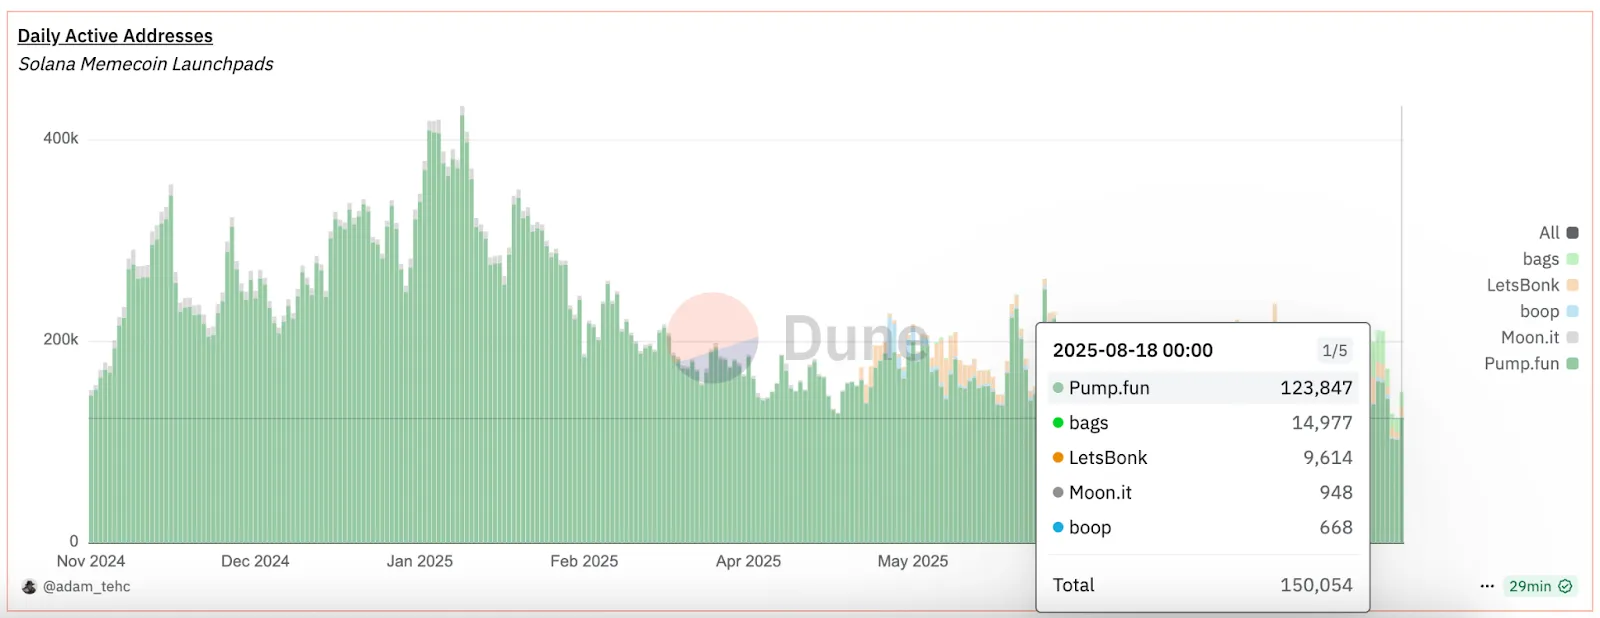Select the Pump.fun row in the tooltip
Viewport: 1600px width, 618px height.
pyautogui.click(x=1202, y=388)
